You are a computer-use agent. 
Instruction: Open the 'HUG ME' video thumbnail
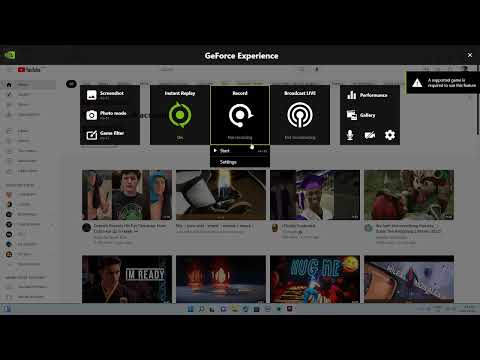[315, 279]
